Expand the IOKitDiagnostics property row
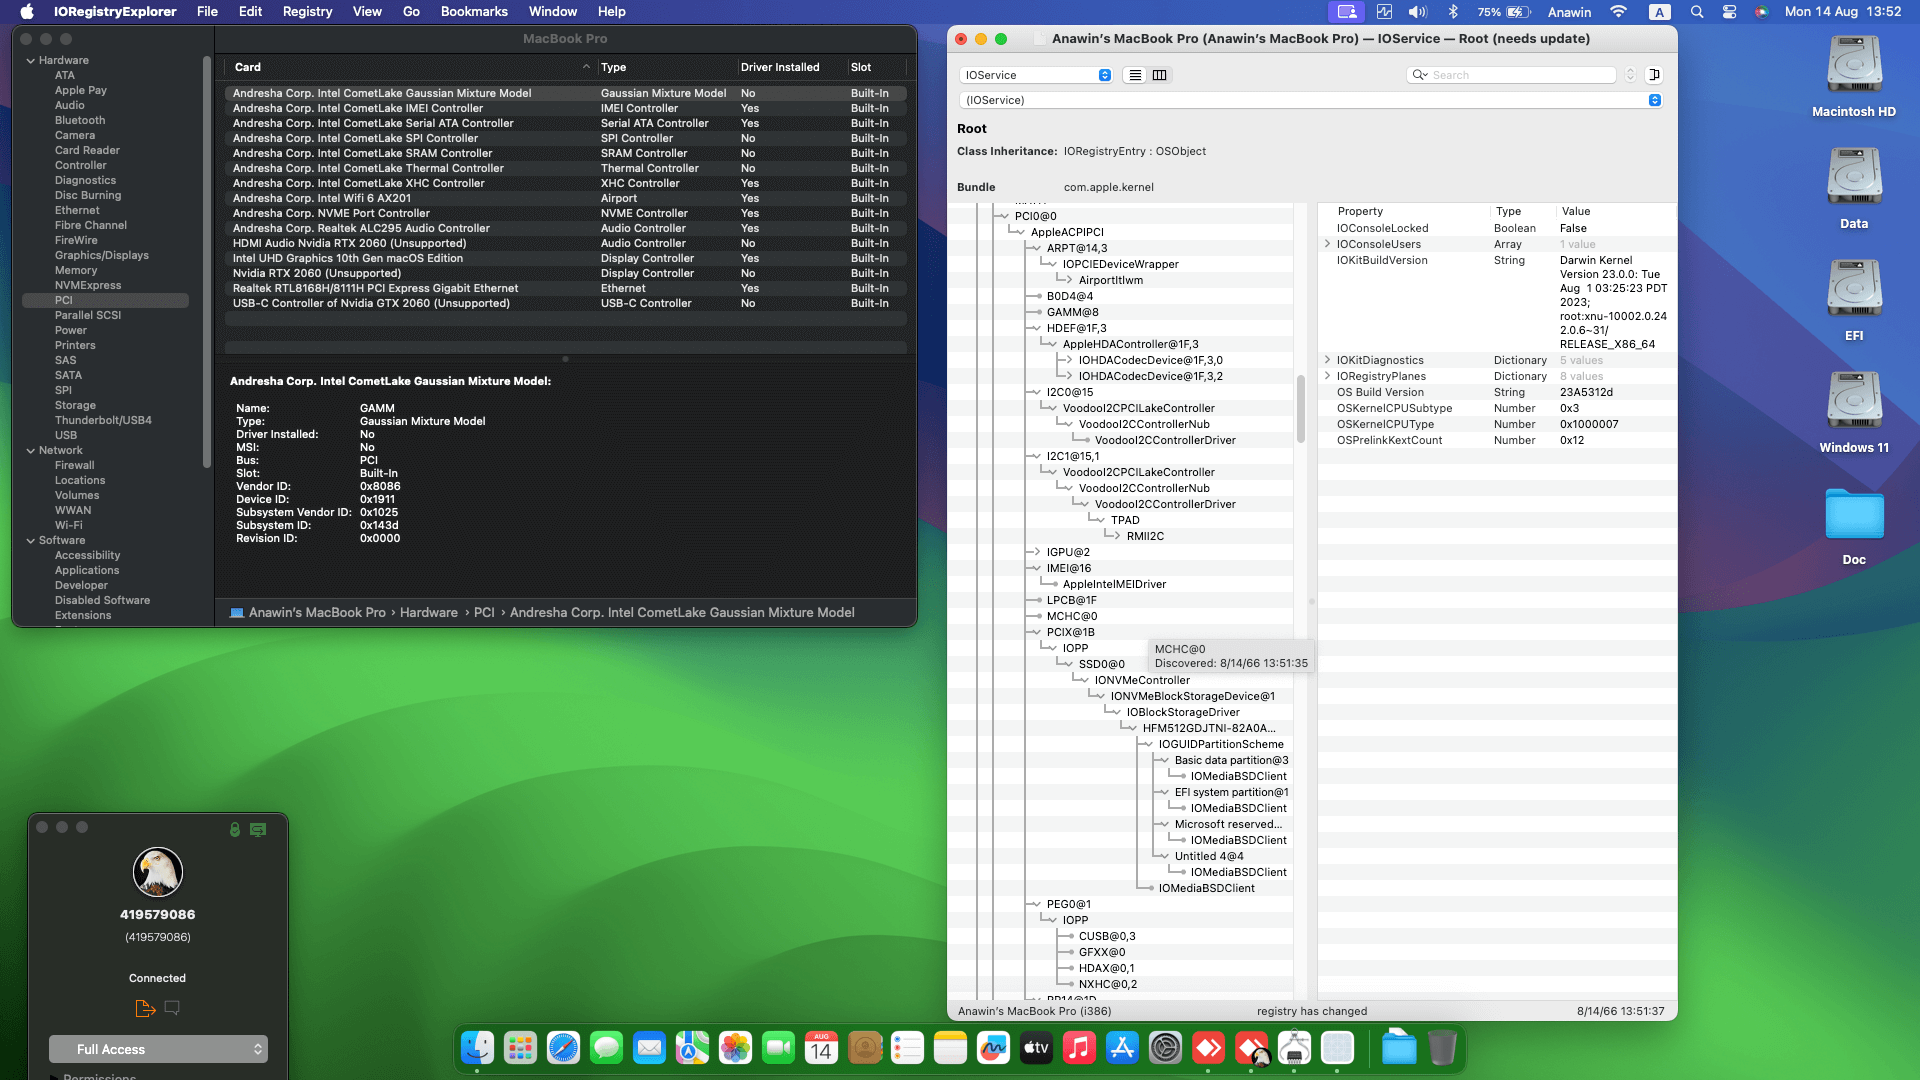Image resolution: width=1920 pixels, height=1080 pixels. coord(1327,360)
